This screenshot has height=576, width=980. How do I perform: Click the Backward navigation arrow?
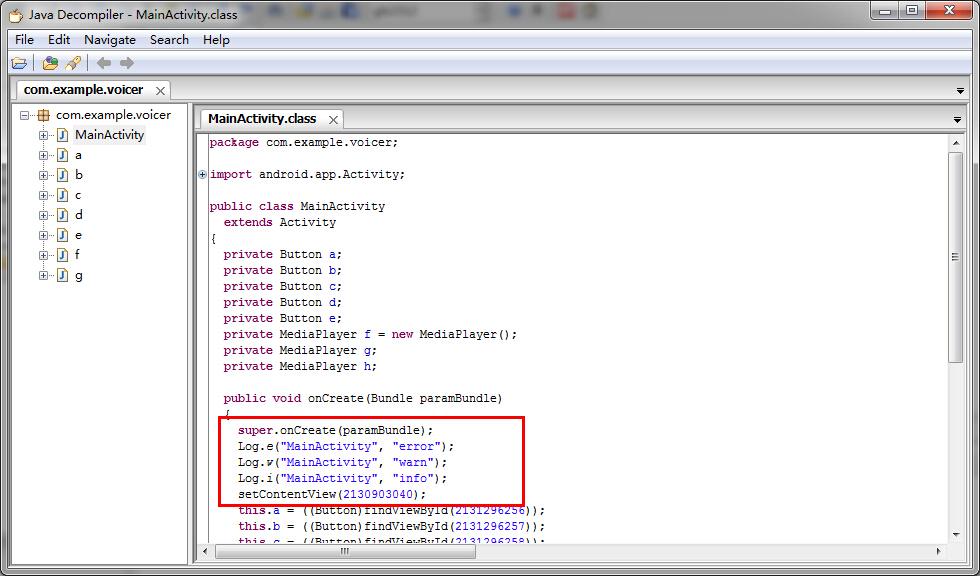(104, 63)
